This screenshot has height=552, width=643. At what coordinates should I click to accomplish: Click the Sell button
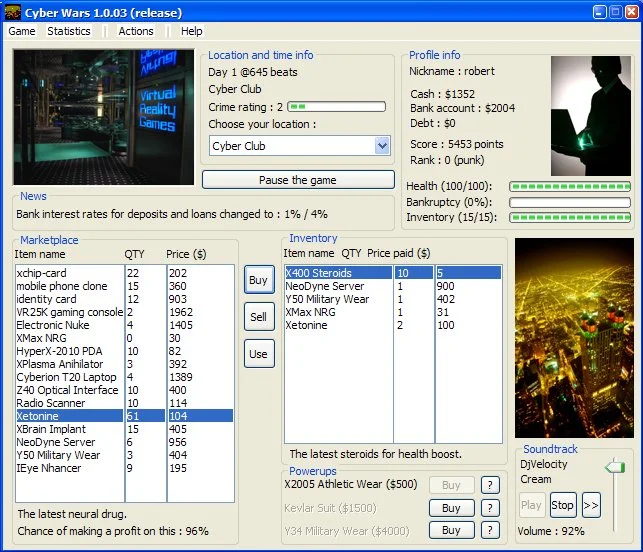pyautogui.click(x=259, y=317)
